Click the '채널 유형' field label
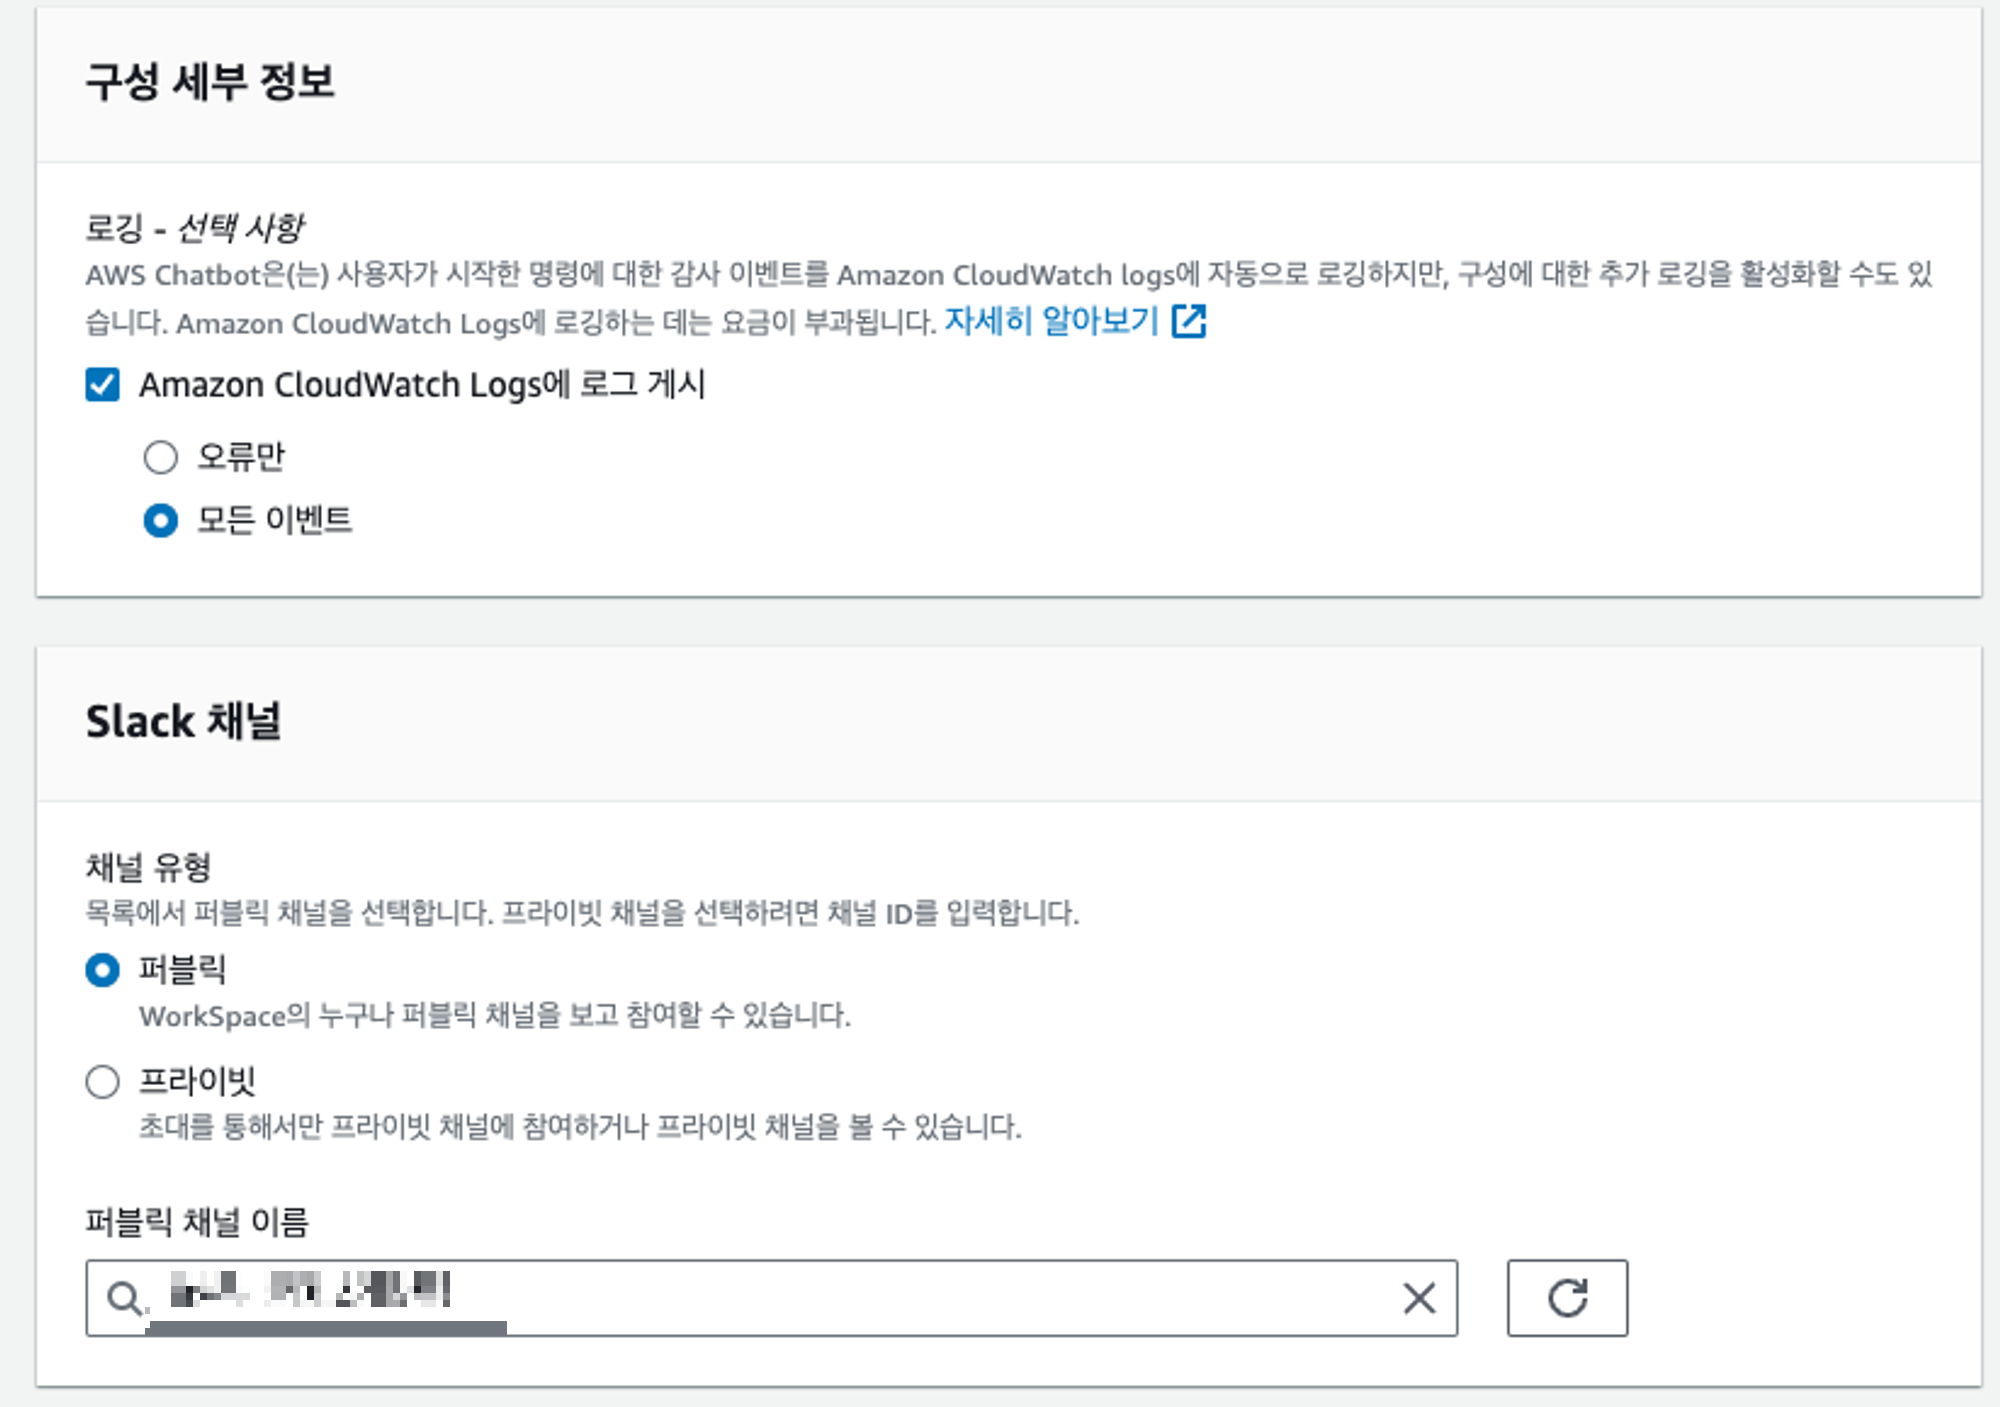The height and width of the screenshot is (1407, 2000). pyautogui.click(x=148, y=867)
